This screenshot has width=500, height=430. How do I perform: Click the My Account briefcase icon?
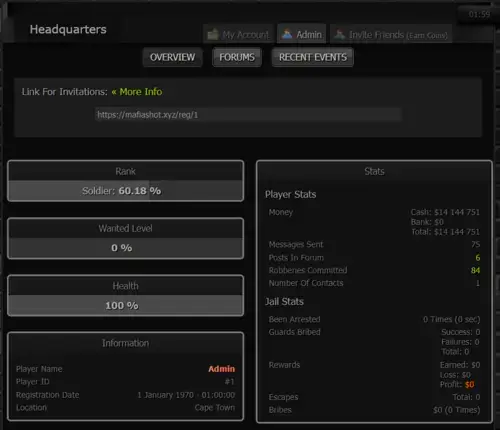tap(213, 34)
